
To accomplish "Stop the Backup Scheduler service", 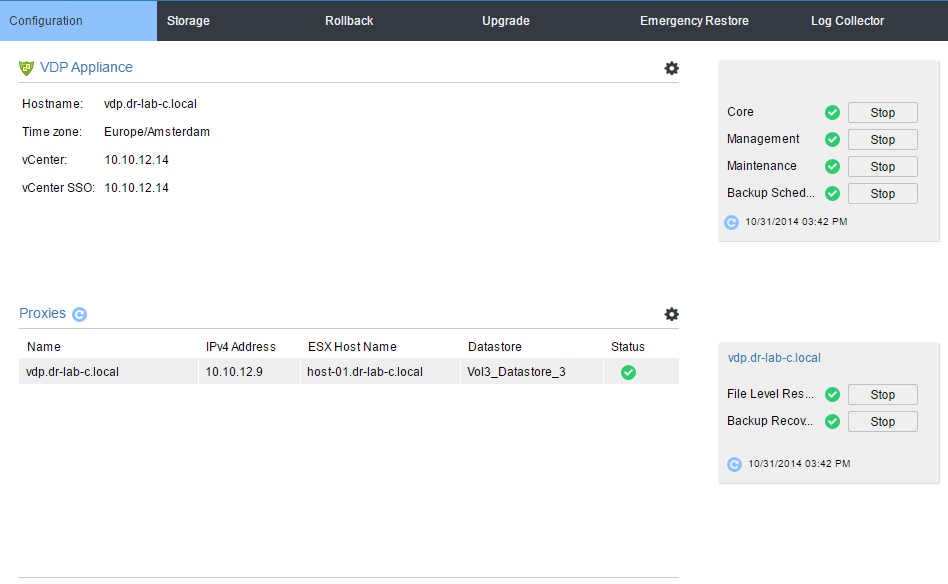I will [x=882, y=193].
